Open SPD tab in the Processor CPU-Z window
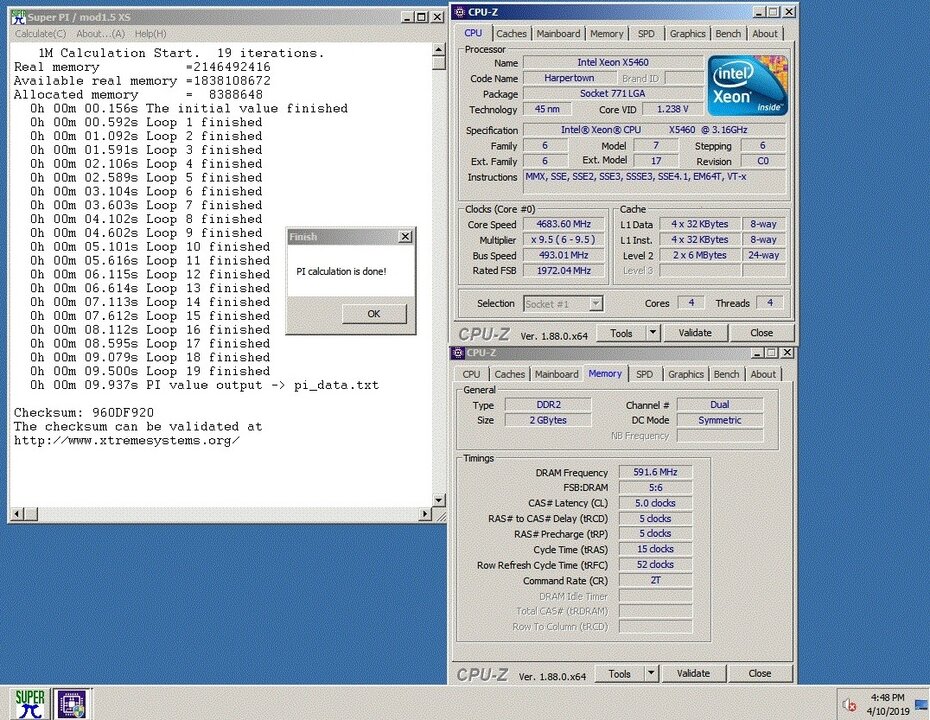The width and height of the screenshot is (930, 720). click(646, 34)
